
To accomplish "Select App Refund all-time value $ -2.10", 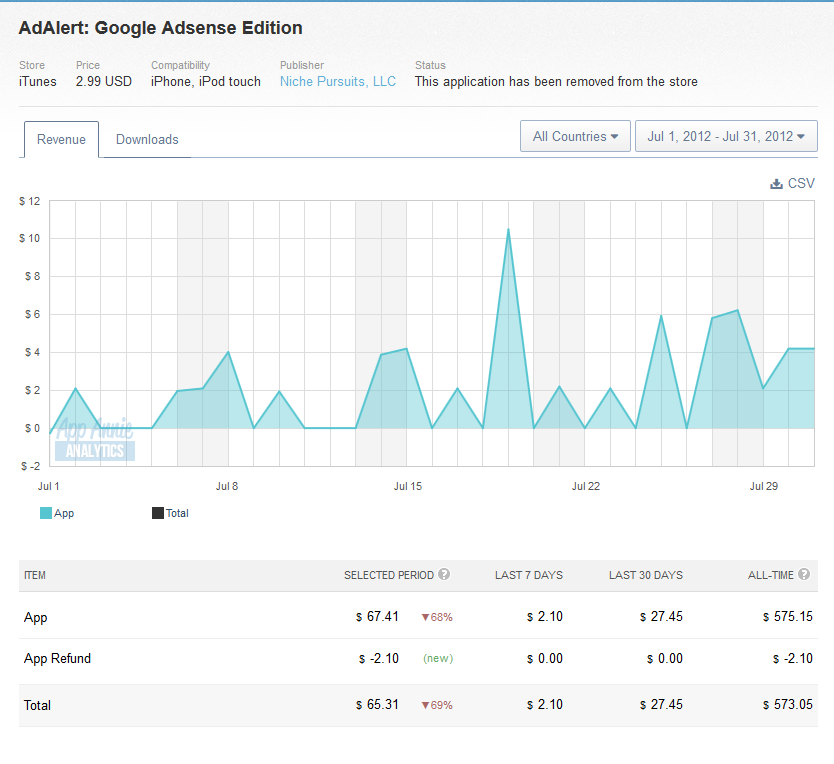I will (793, 659).
